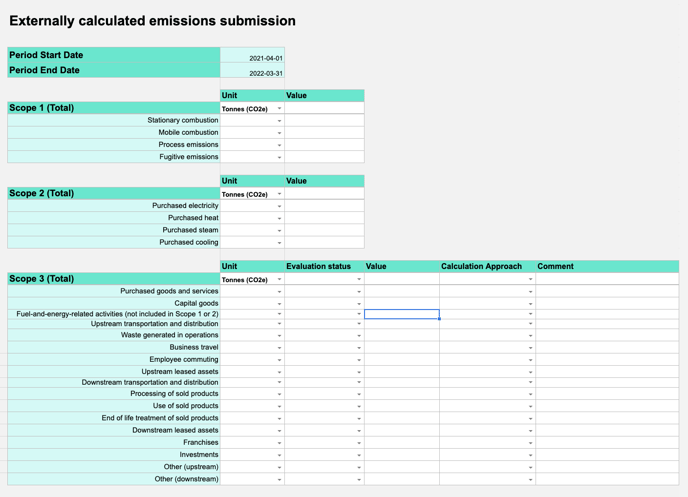
Task: Select the Other (upstream) row label
Action: (114, 467)
